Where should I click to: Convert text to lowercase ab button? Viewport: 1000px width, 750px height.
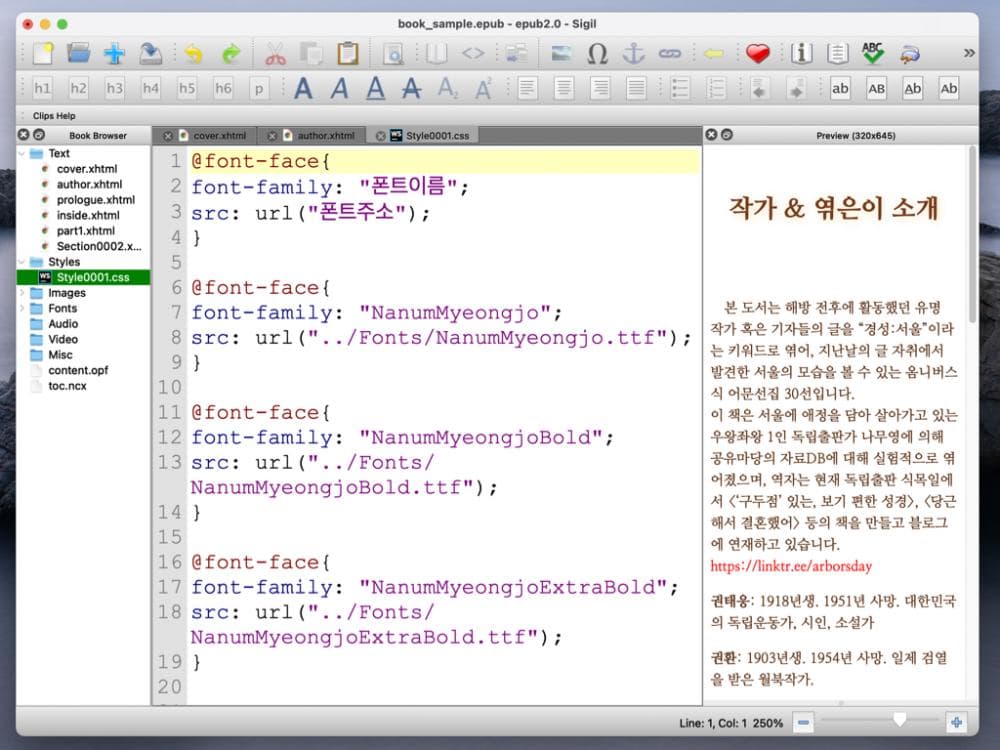point(840,88)
